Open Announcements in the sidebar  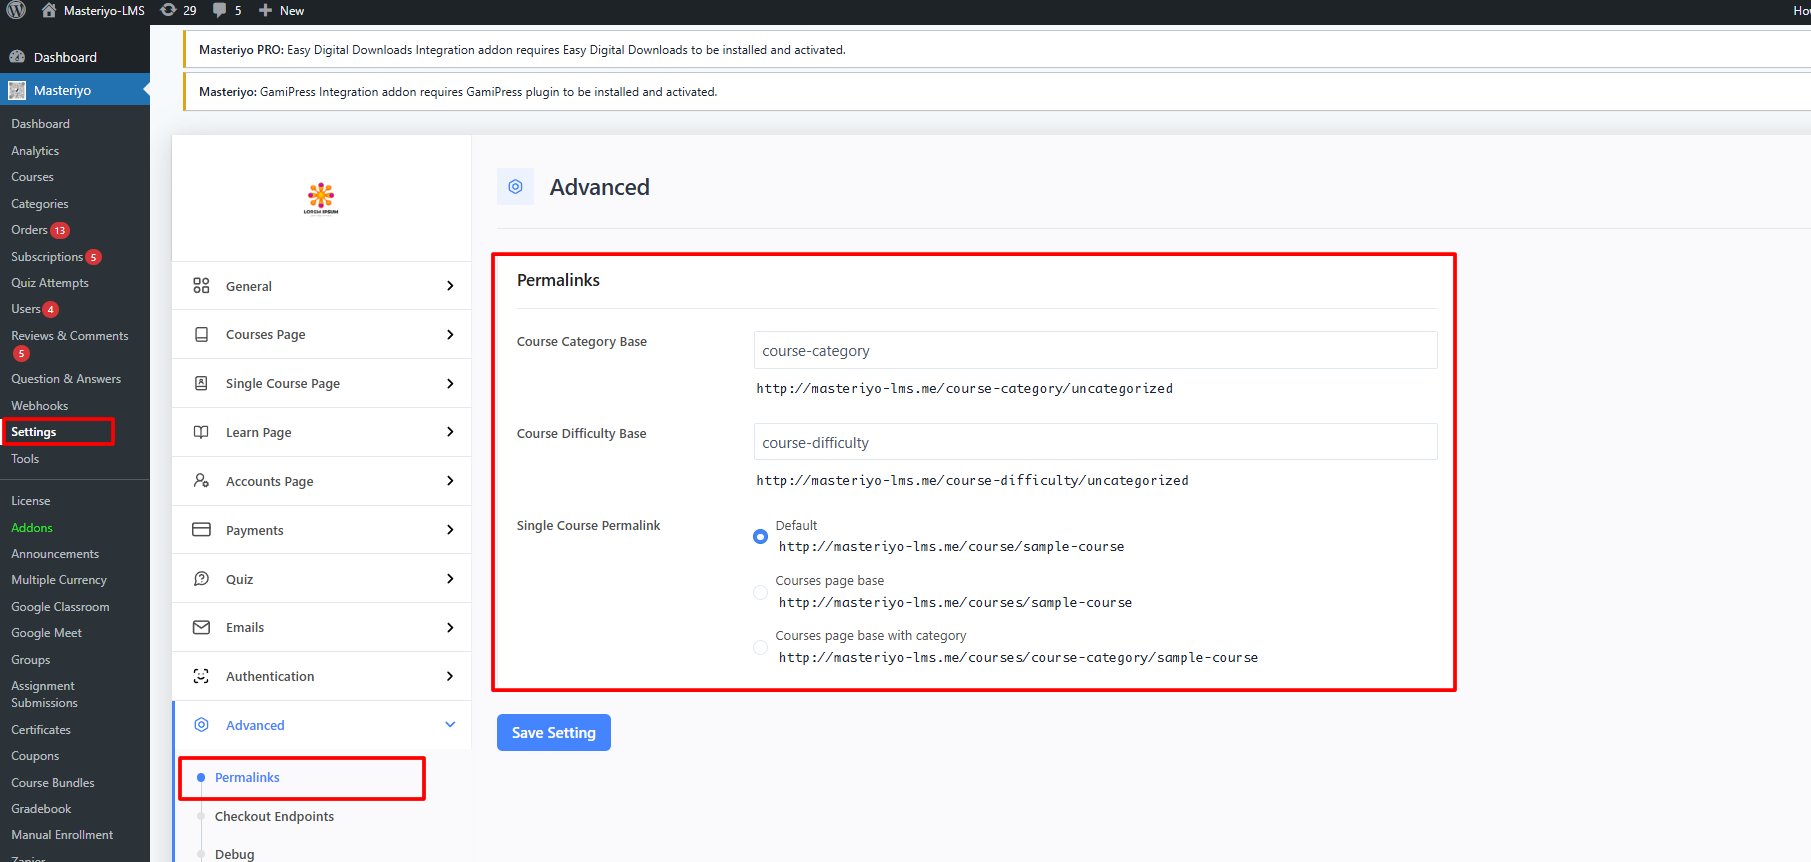55,554
